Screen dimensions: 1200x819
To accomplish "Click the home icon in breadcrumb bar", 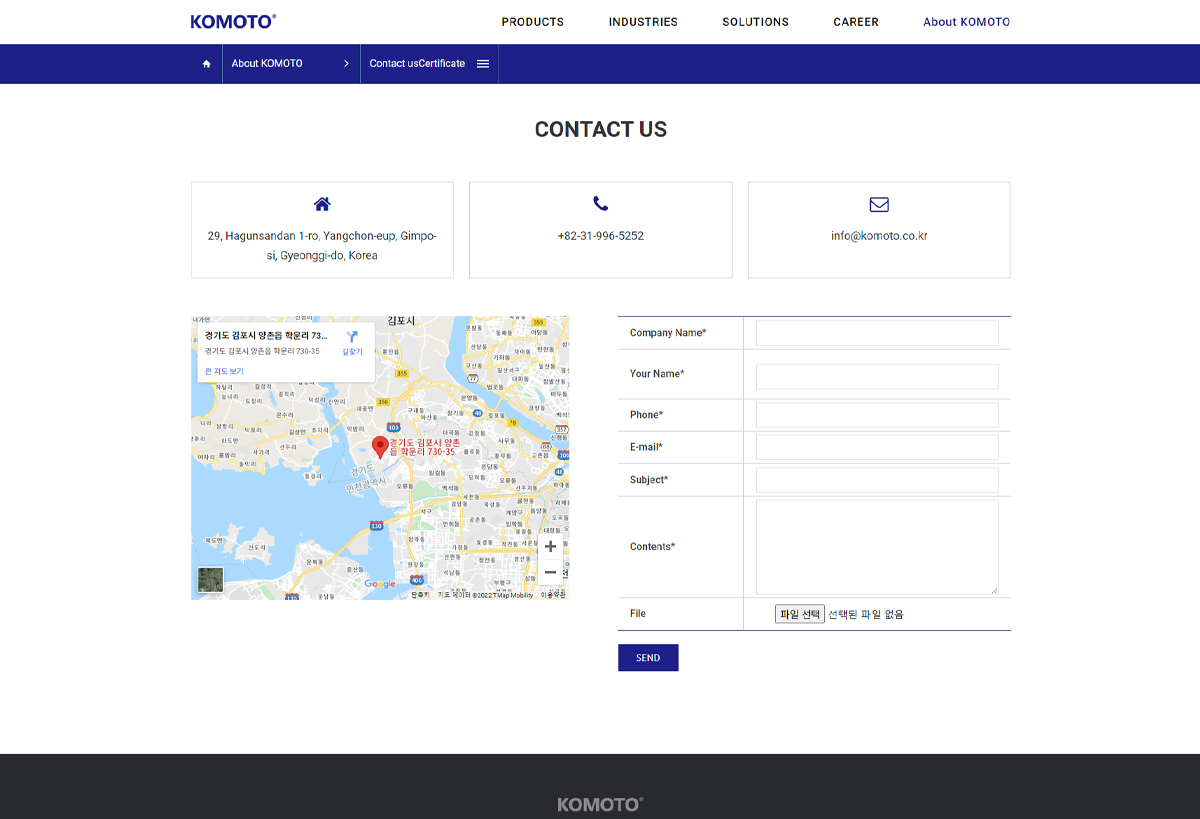I will (207, 63).
